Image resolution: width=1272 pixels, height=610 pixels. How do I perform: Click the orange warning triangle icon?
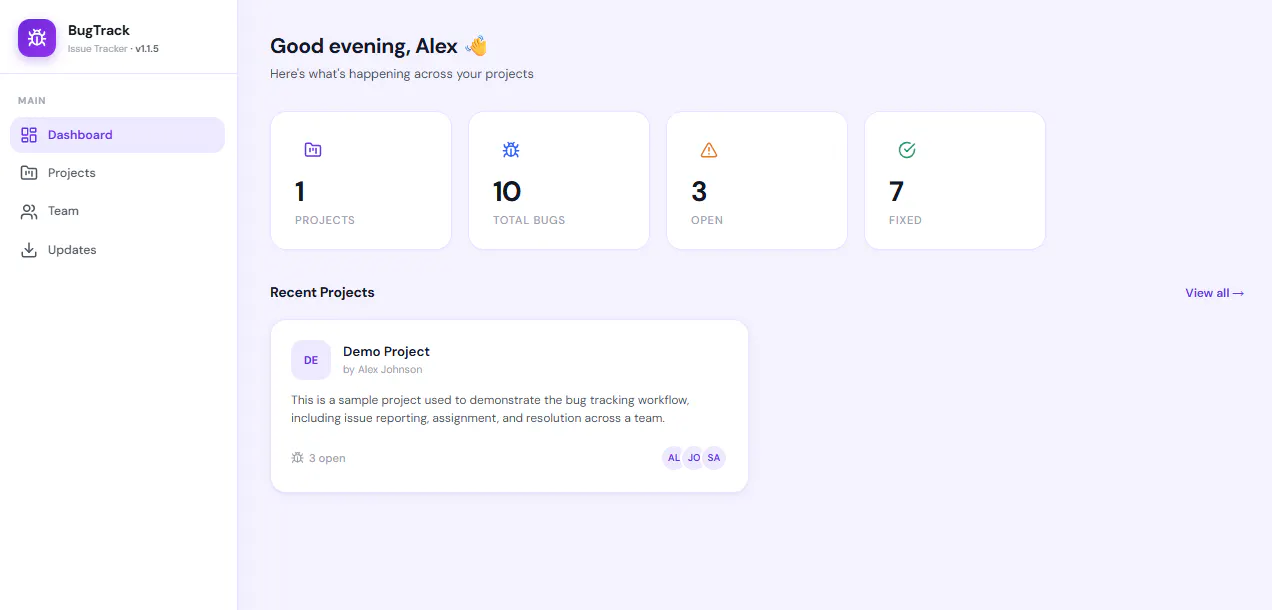[709, 150]
